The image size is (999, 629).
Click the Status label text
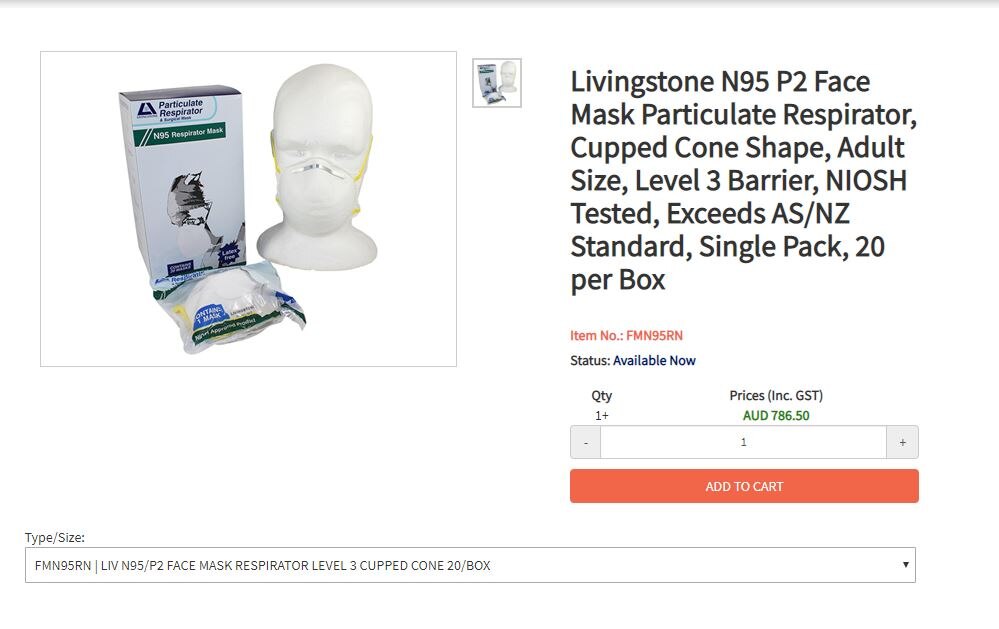point(590,361)
